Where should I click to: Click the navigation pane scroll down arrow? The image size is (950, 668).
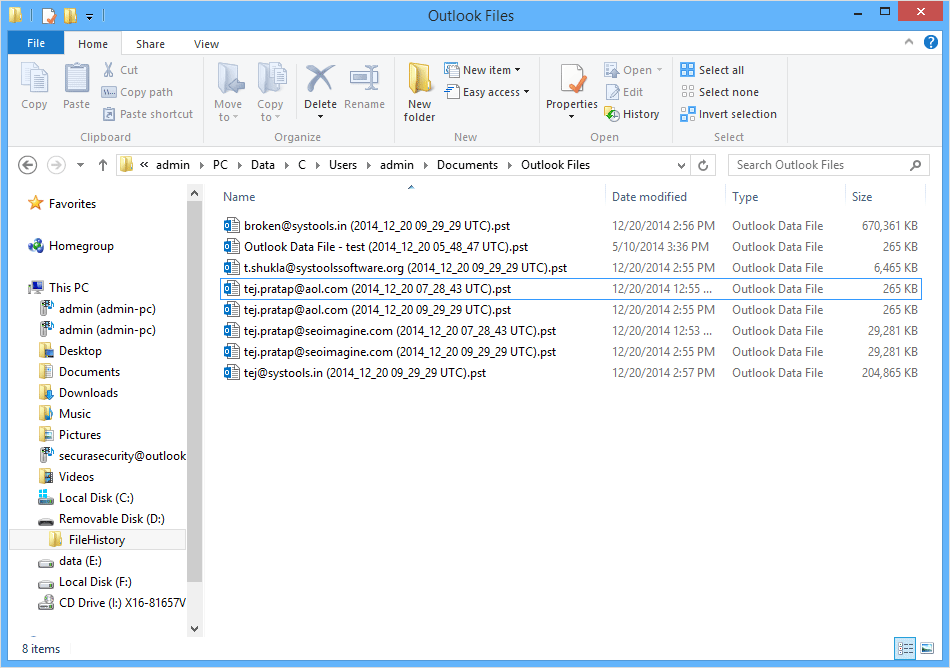(x=194, y=629)
